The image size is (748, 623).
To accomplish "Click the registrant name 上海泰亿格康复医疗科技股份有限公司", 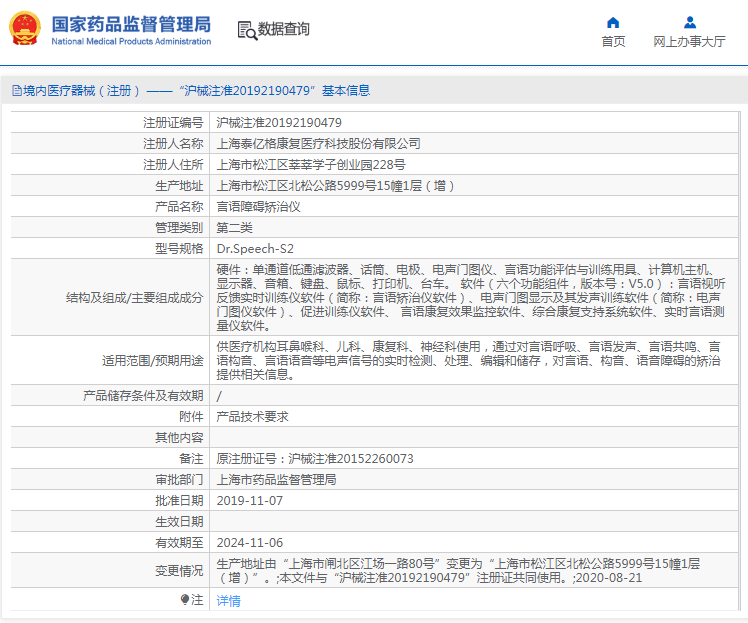I will 318,144.
